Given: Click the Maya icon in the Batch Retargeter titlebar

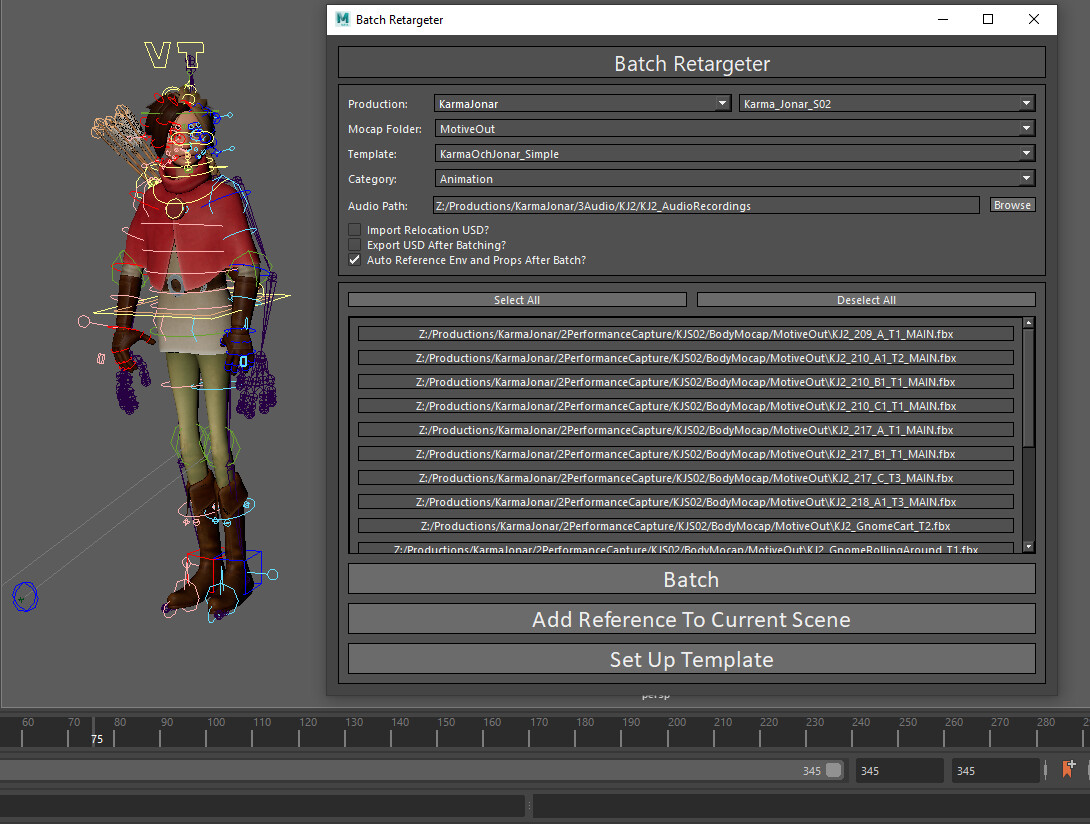Looking at the screenshot, I should pos(341,19).
